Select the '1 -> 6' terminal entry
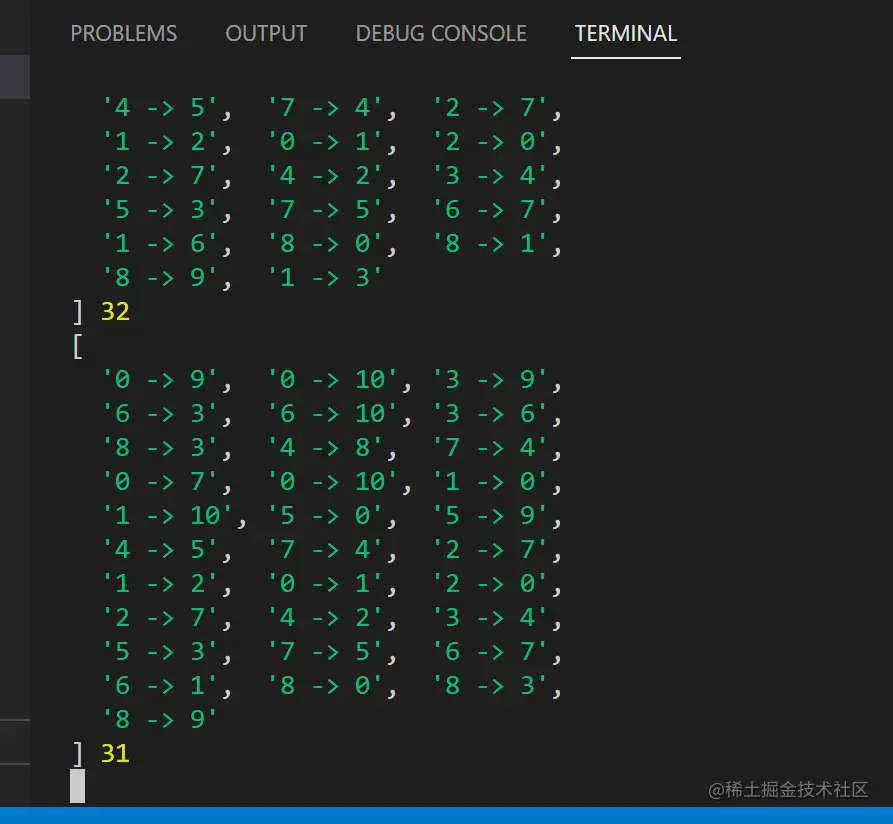Image resolution: width=893 pixels, height=824 pixels. (160, 244)
